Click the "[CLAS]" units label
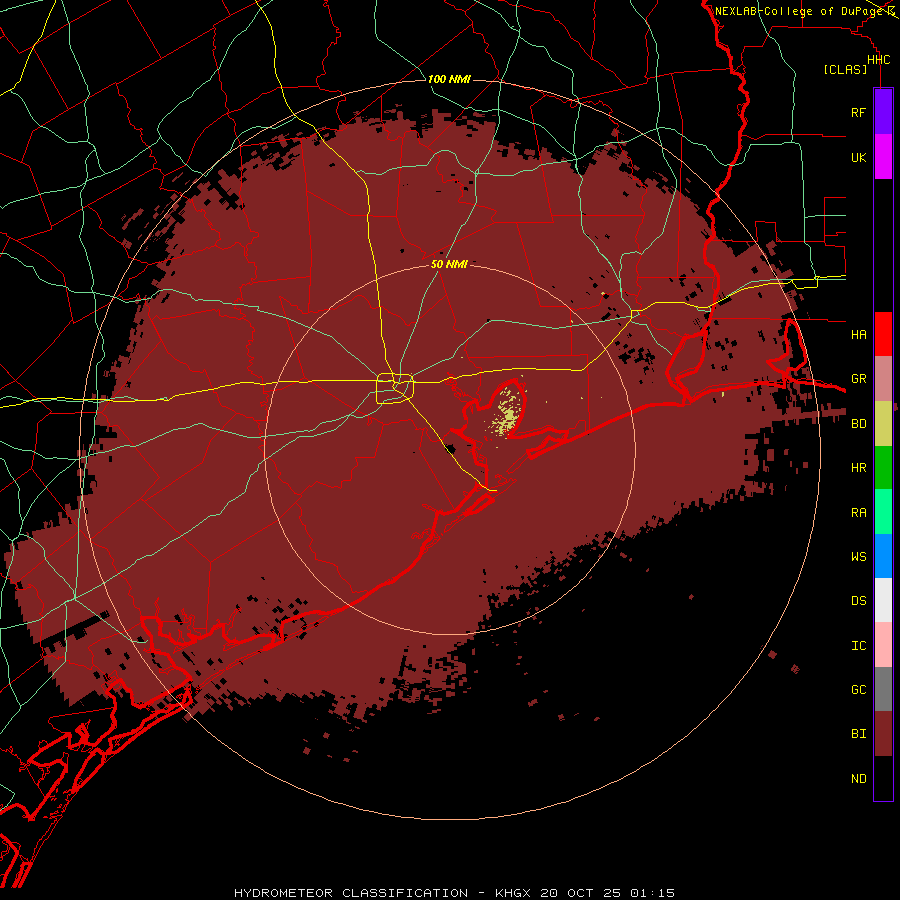Viewport: 900px width, 900px height. [x=845, y=70]
